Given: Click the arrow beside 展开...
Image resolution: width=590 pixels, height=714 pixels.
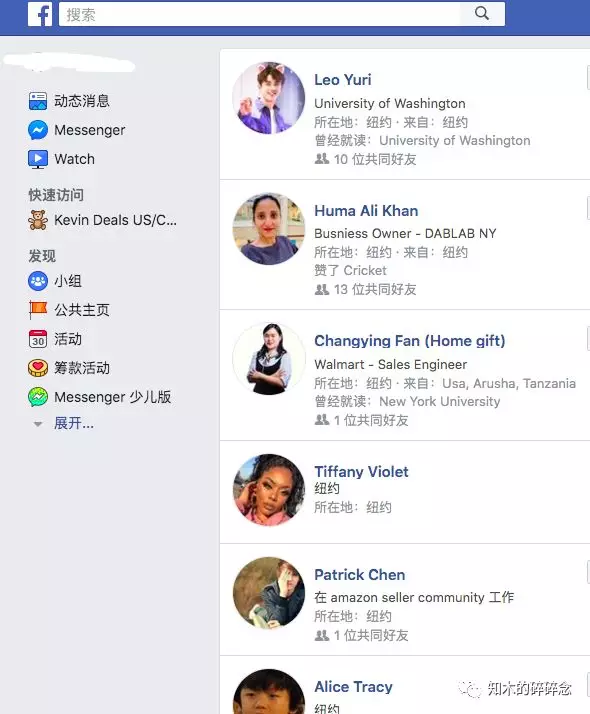Looking at the screenshot, I should (x=38, y=424).
